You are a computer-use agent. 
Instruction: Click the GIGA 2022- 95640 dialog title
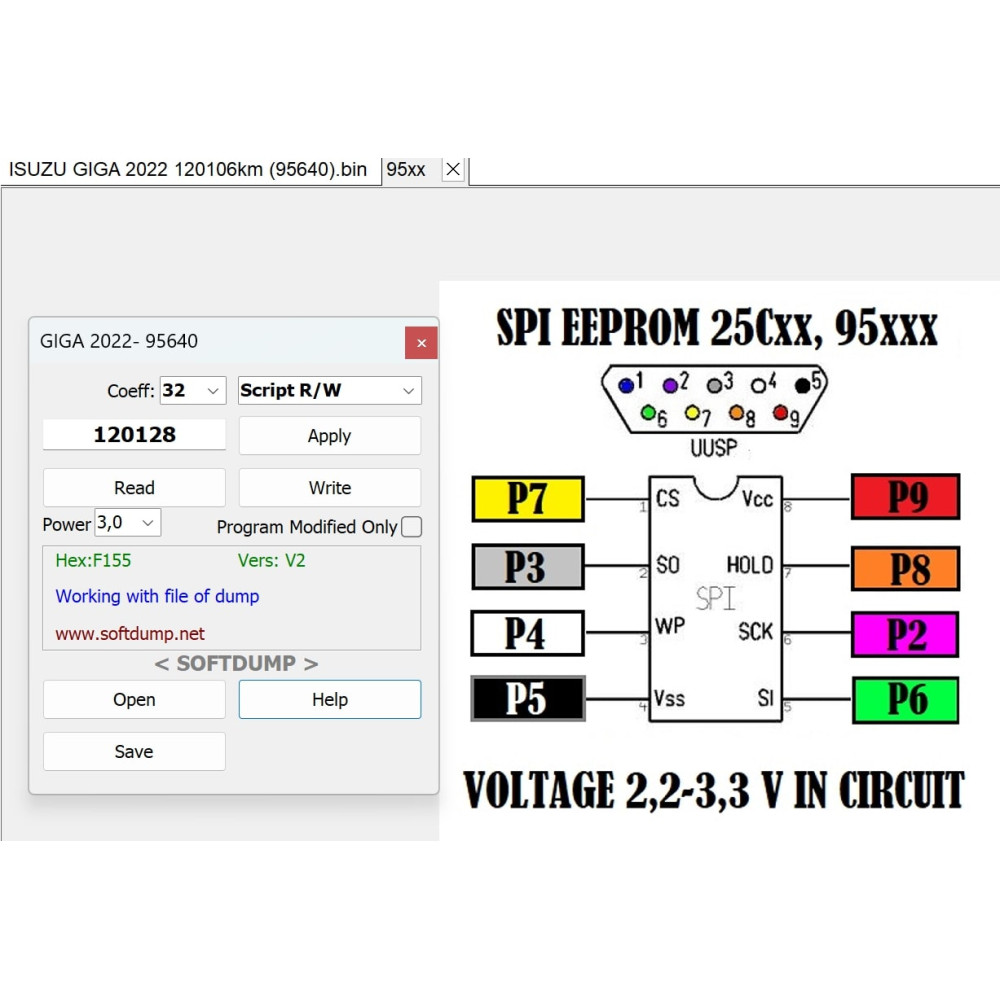click(x=119, y=341)
